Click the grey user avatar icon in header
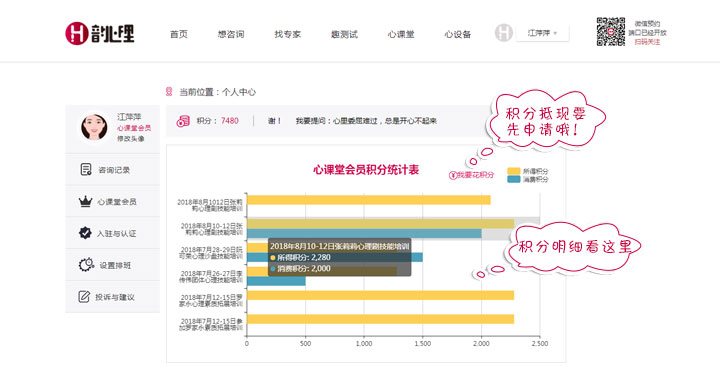This screenshot has height=370, width=720. 504,33
